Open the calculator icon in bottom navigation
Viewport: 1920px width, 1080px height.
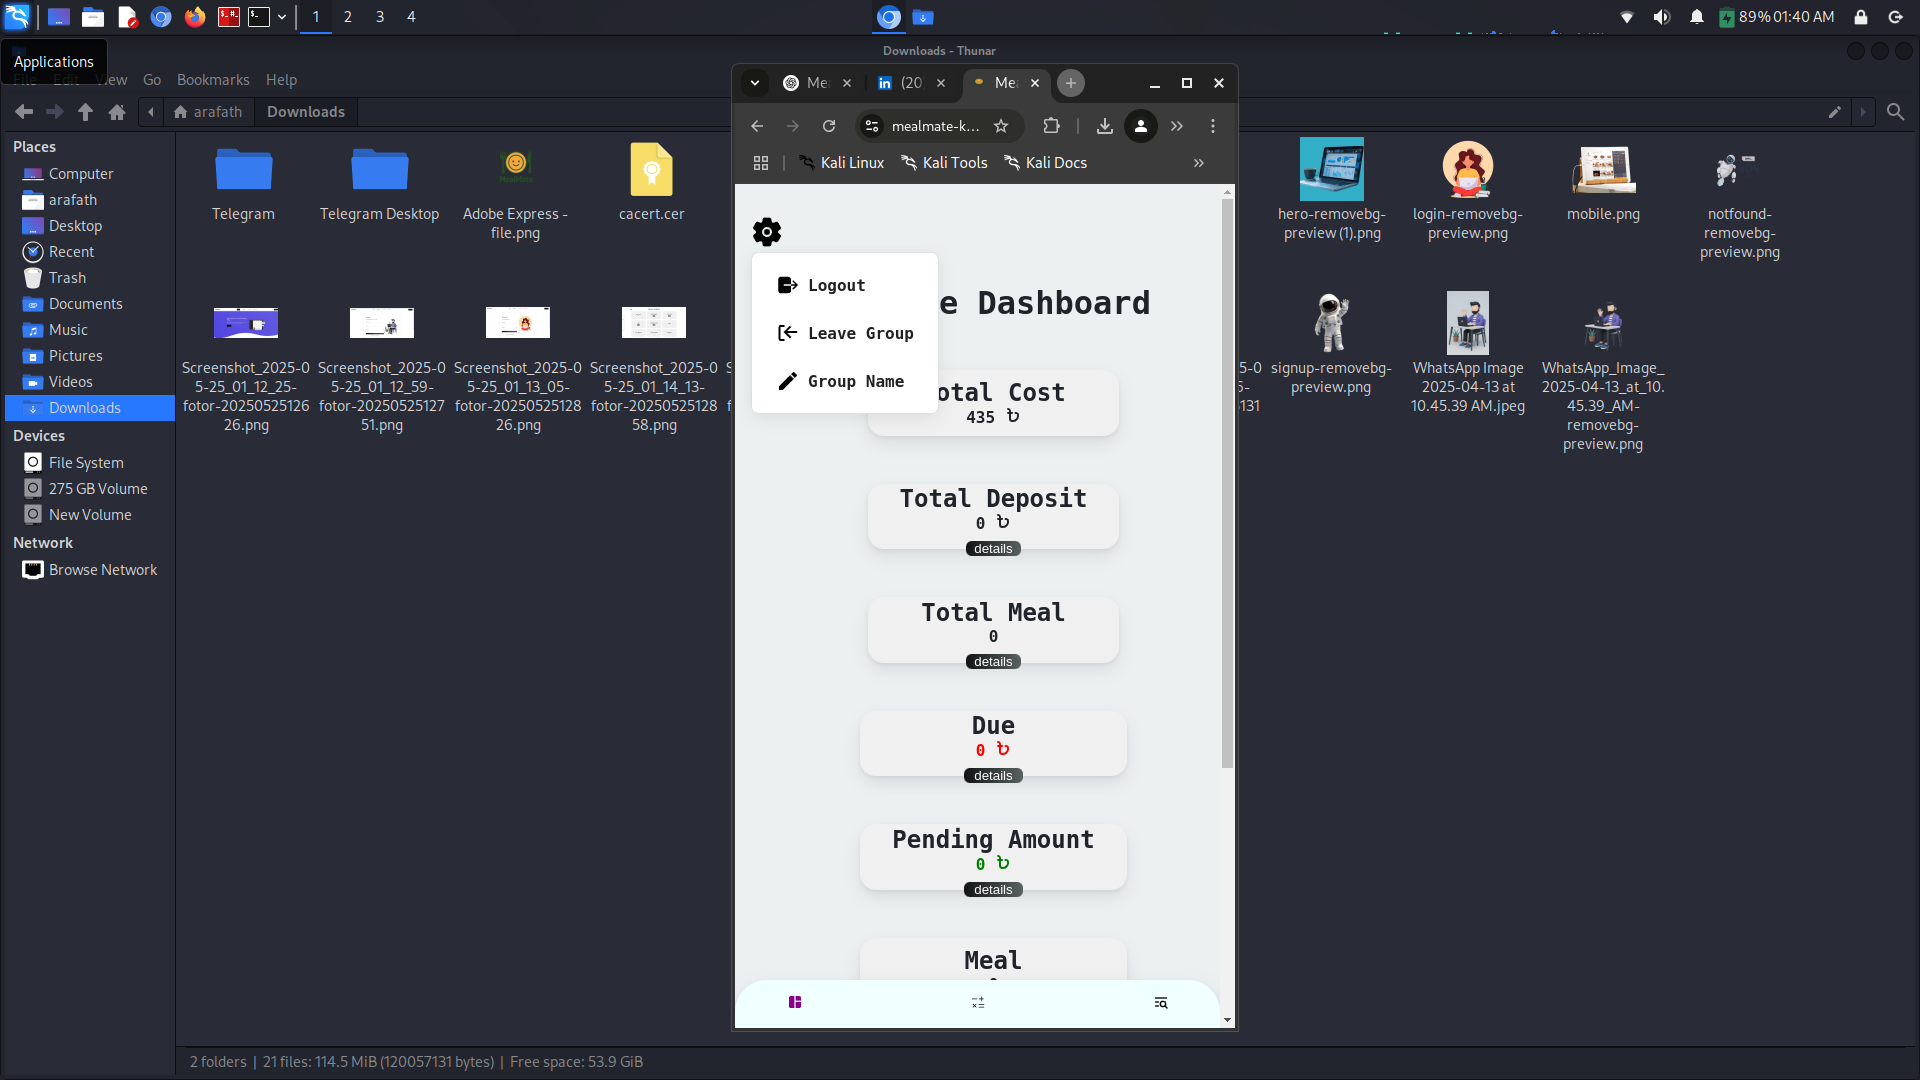point(978,1002)
